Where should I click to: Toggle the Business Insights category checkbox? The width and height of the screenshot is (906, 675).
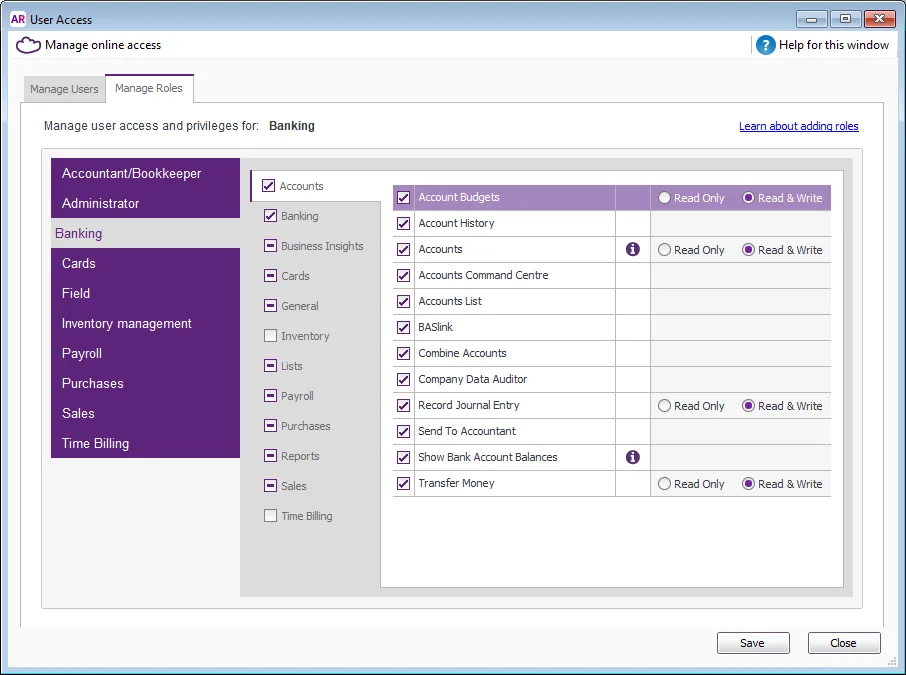270,246
